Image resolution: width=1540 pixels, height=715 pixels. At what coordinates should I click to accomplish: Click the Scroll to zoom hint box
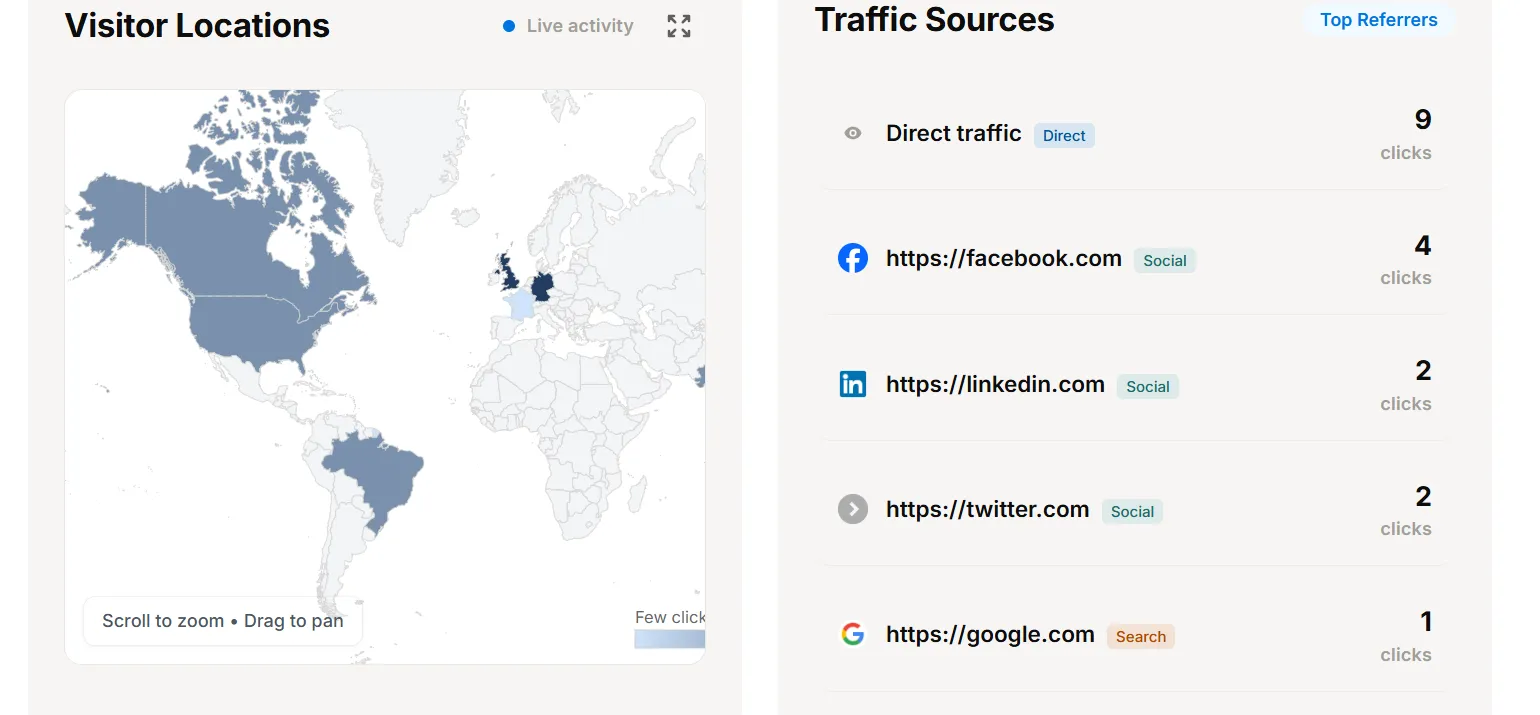(223, 621)
